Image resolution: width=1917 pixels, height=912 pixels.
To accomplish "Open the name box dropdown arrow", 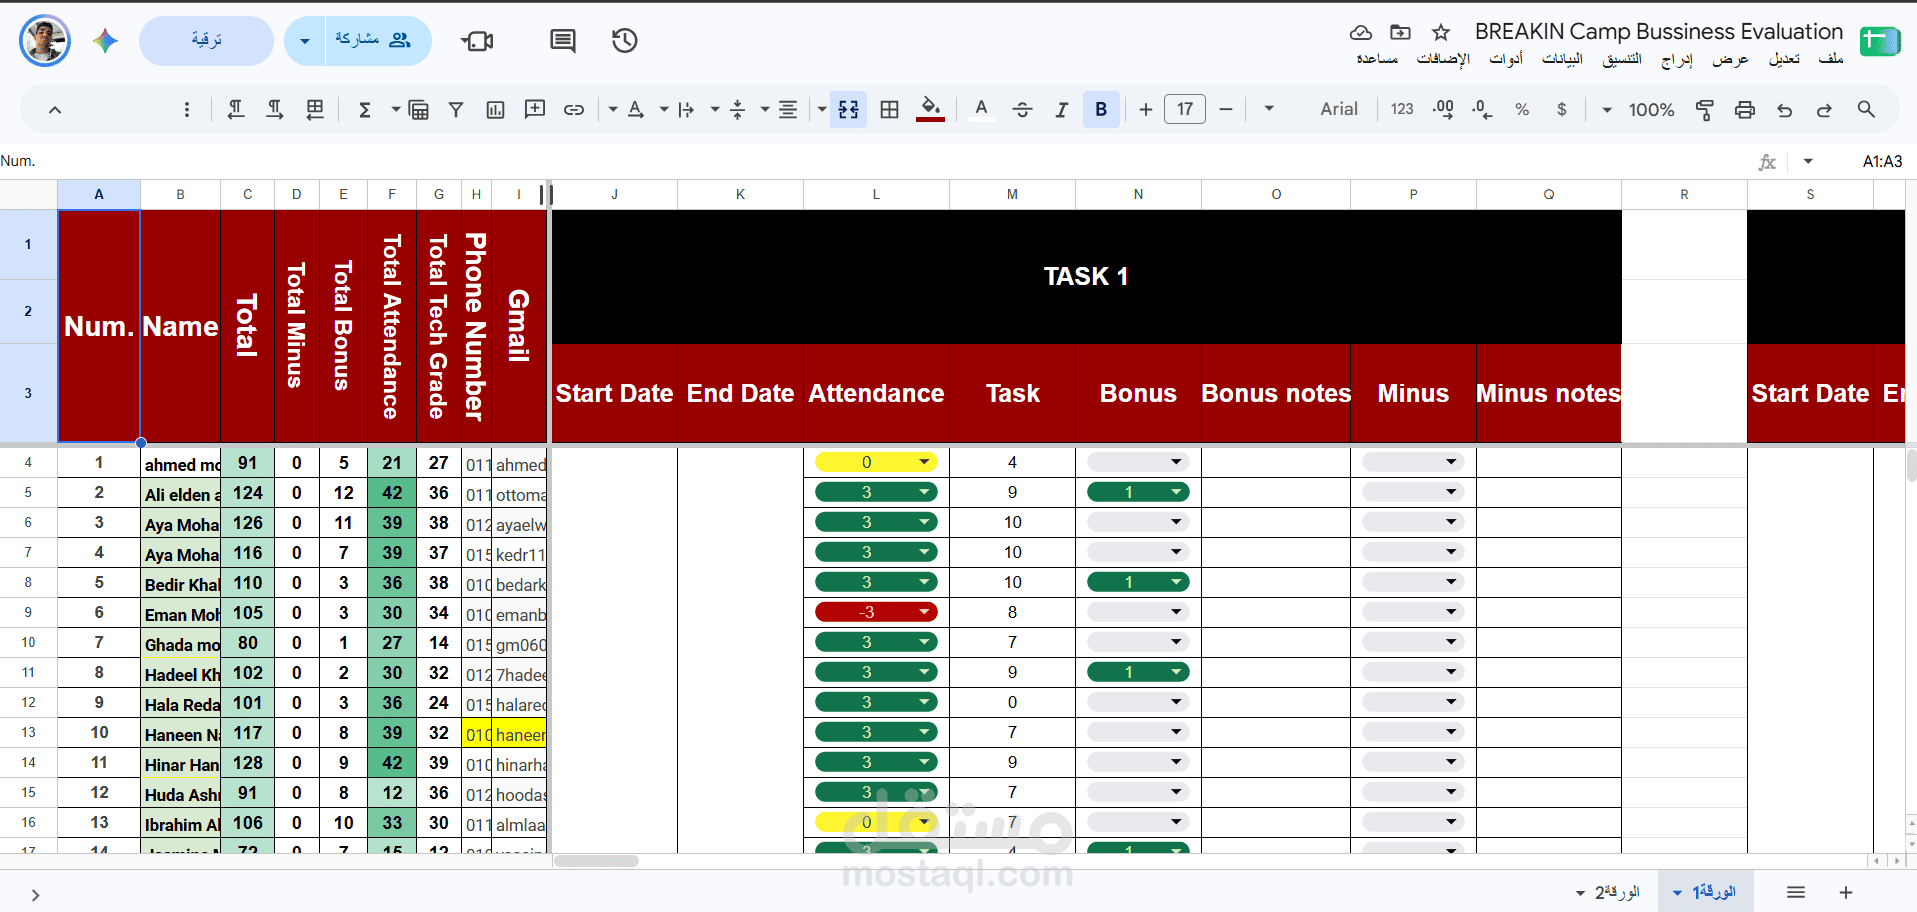I will [x=1808, y=161].
